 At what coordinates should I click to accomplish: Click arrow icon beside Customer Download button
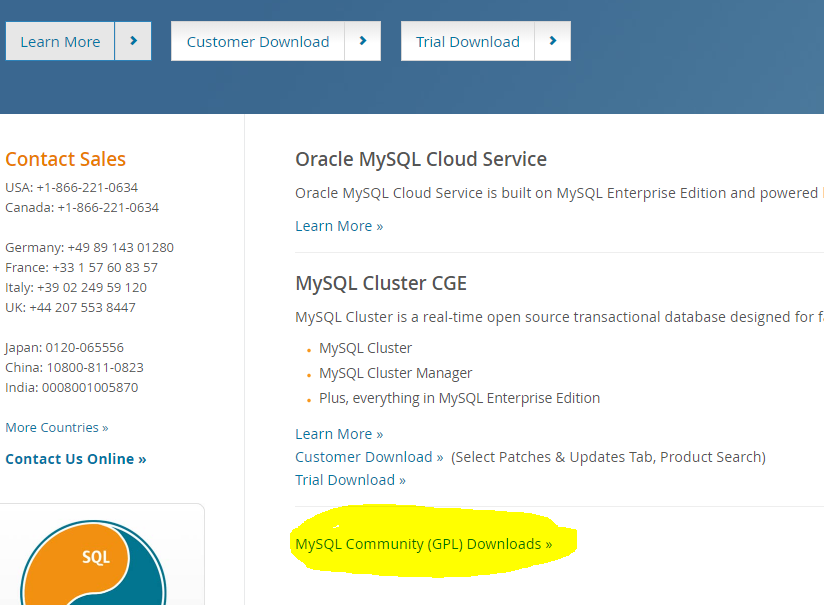coord(363,41)
